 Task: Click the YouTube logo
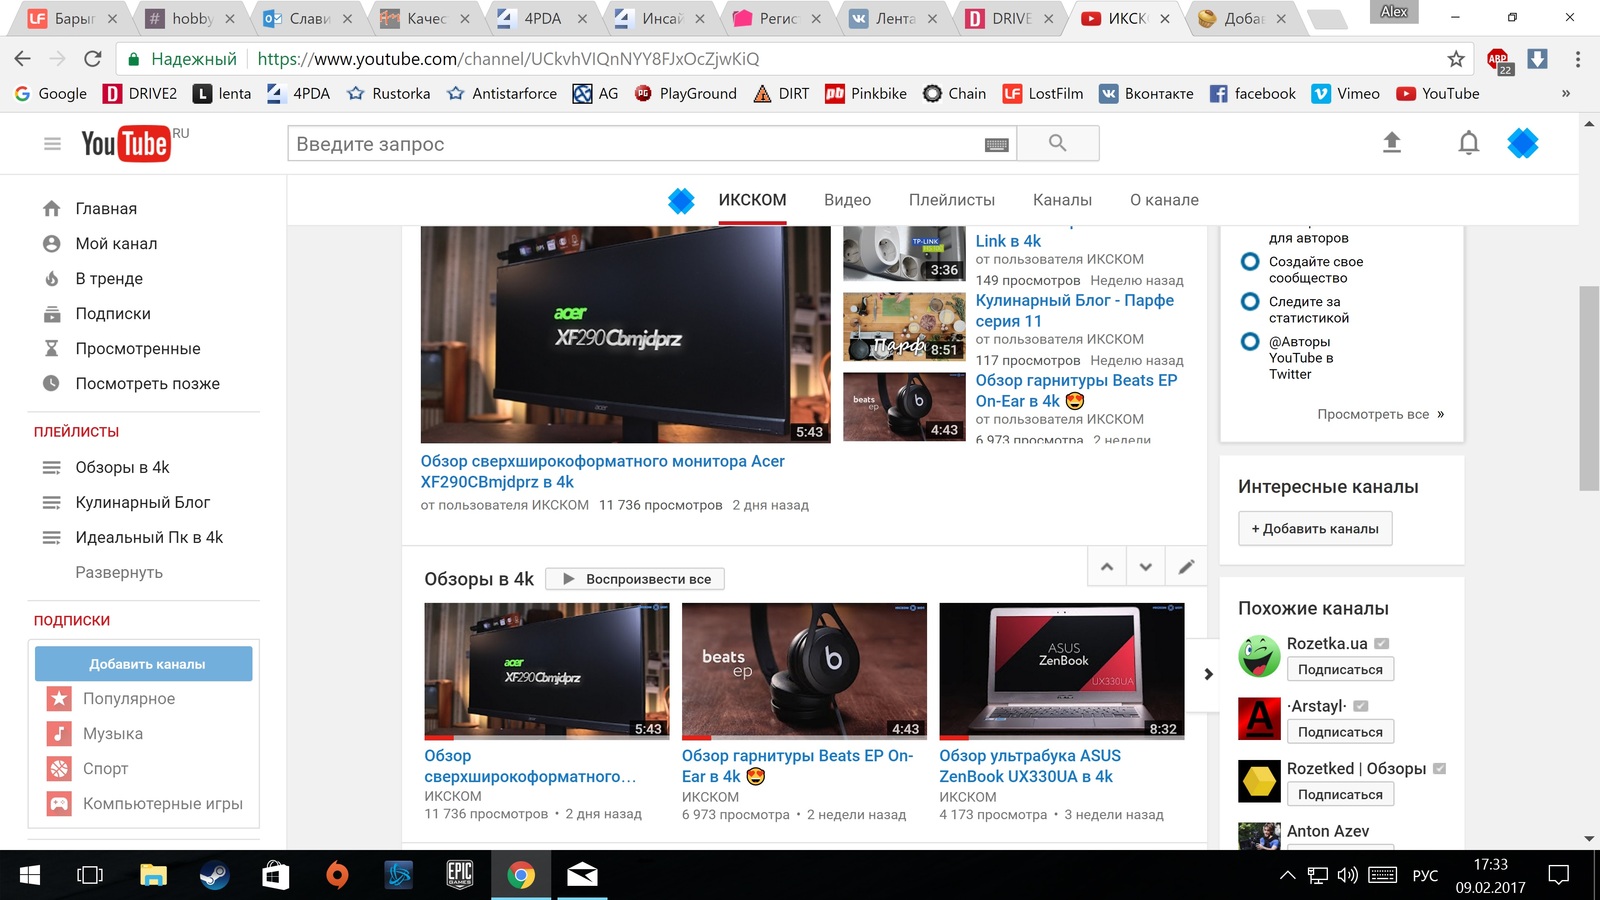pos(125,144)
